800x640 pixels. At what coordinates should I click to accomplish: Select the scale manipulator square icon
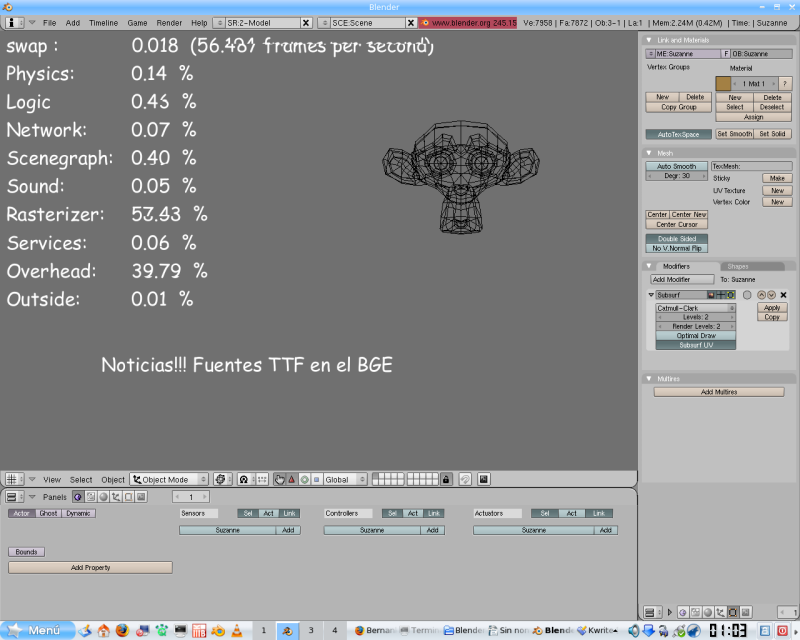[x=316, y=479]
